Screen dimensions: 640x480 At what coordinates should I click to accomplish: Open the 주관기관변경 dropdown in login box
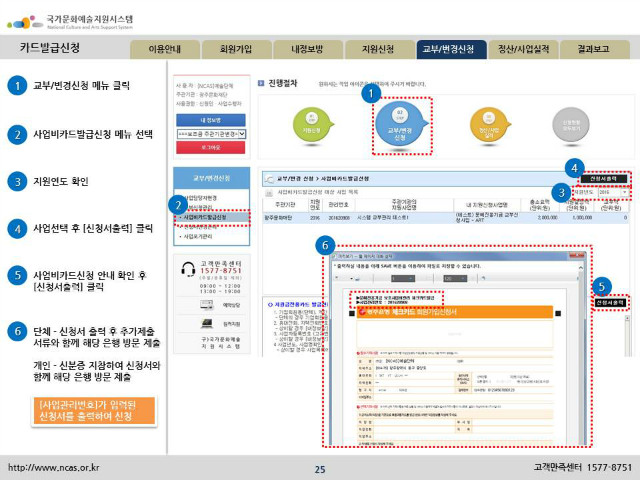211,134
